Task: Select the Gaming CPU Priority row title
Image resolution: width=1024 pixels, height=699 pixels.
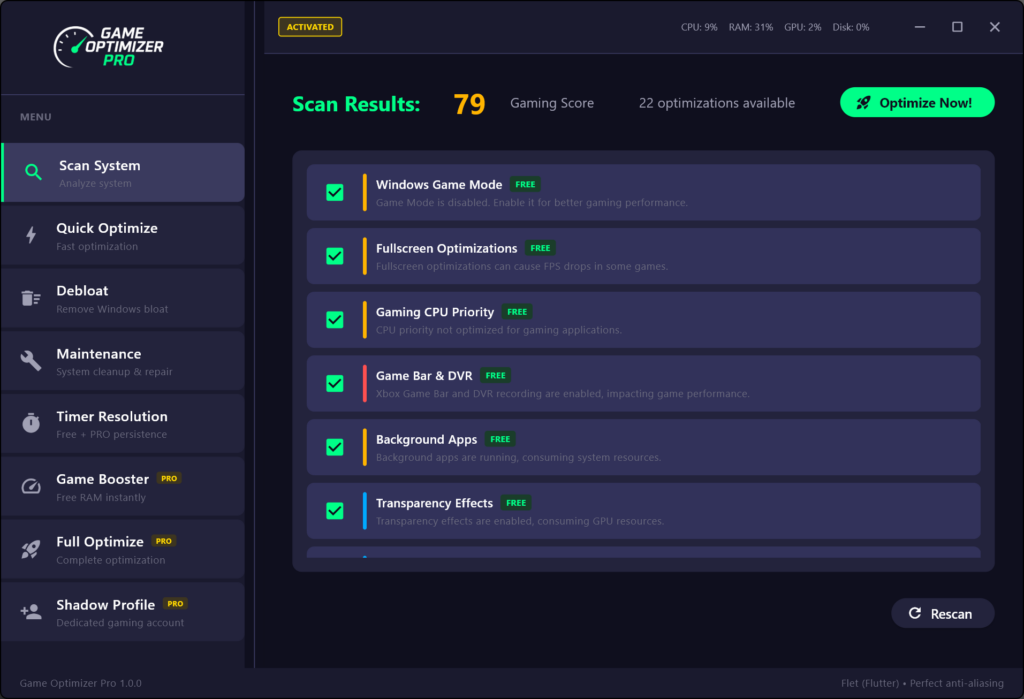Action: (x=435, y=312)
